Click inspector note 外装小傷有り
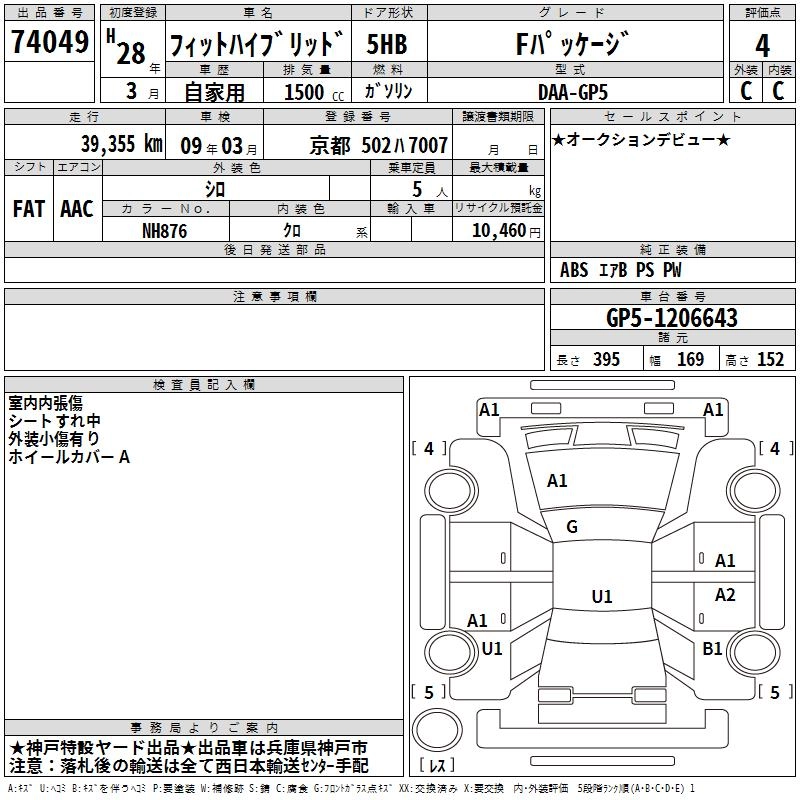The height and width of the screenshot is (800, 800). pyautogui.click(x=54, y=439)
